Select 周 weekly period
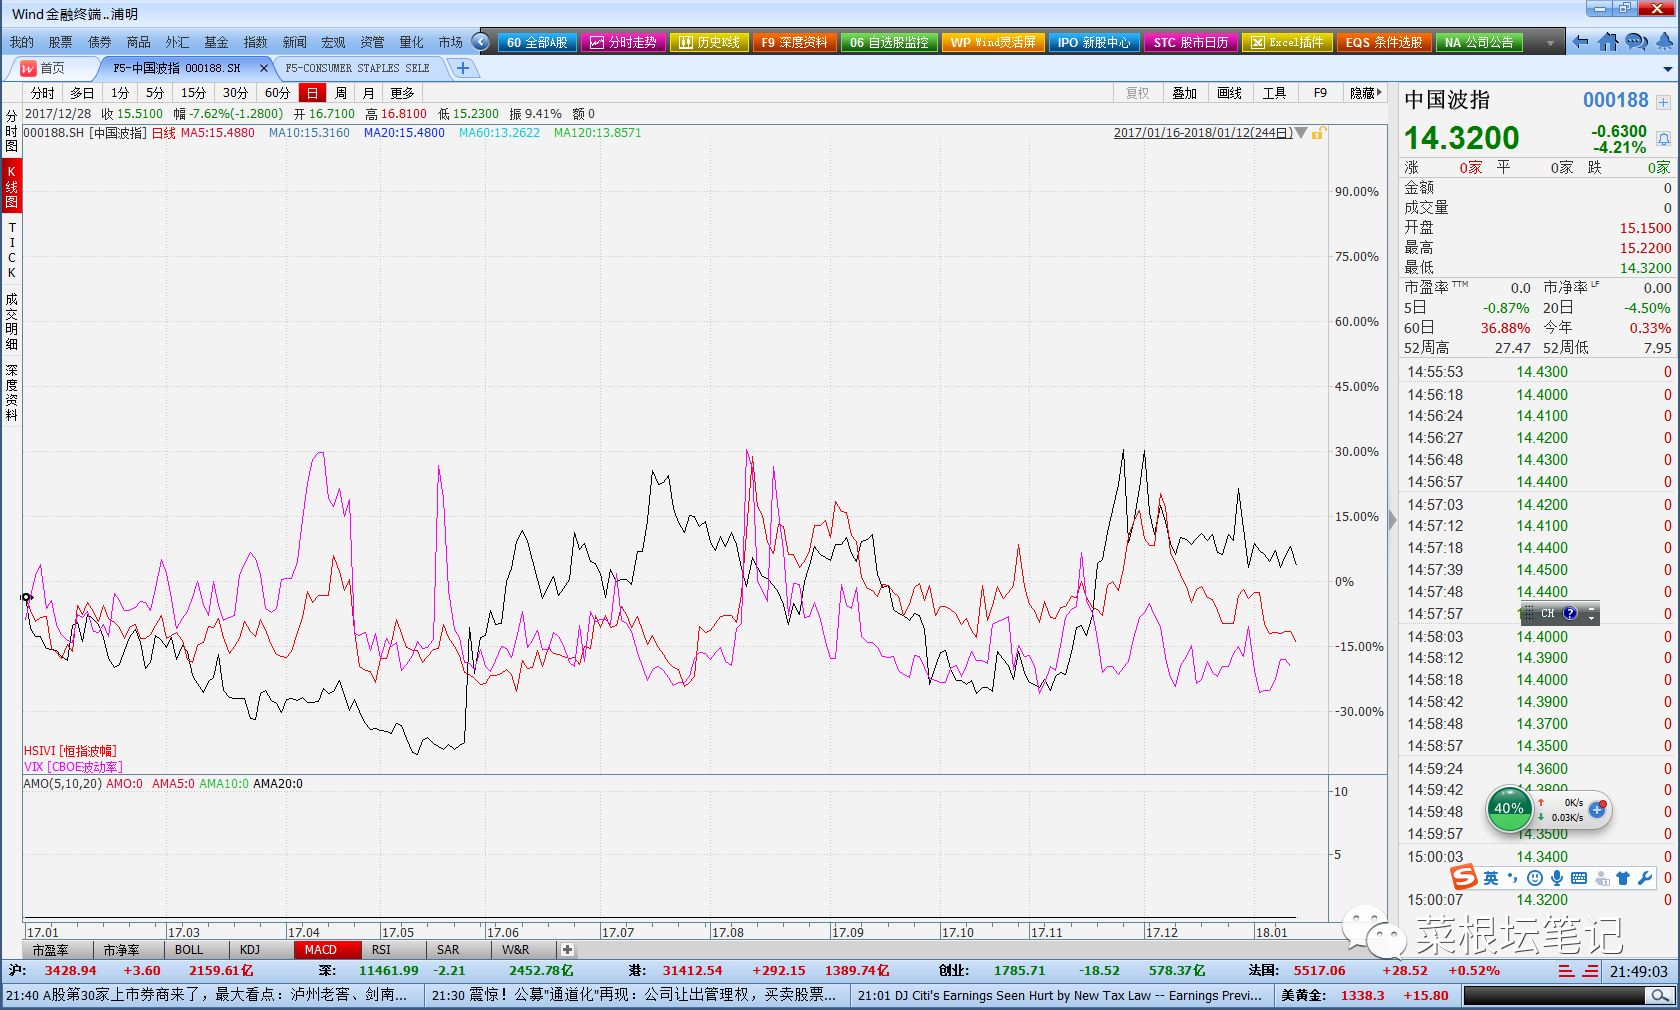This screenshot has height=1010, width=1680. 341,93
